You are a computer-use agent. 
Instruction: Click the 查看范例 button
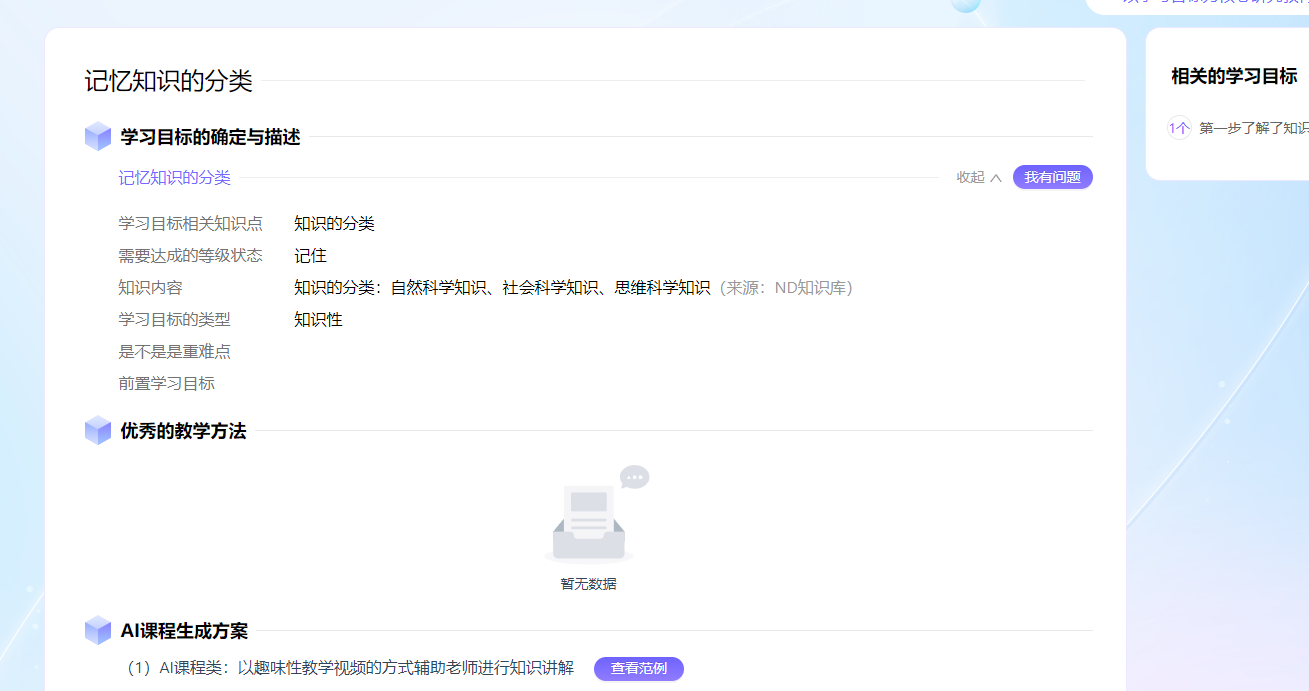click(639, 669)
